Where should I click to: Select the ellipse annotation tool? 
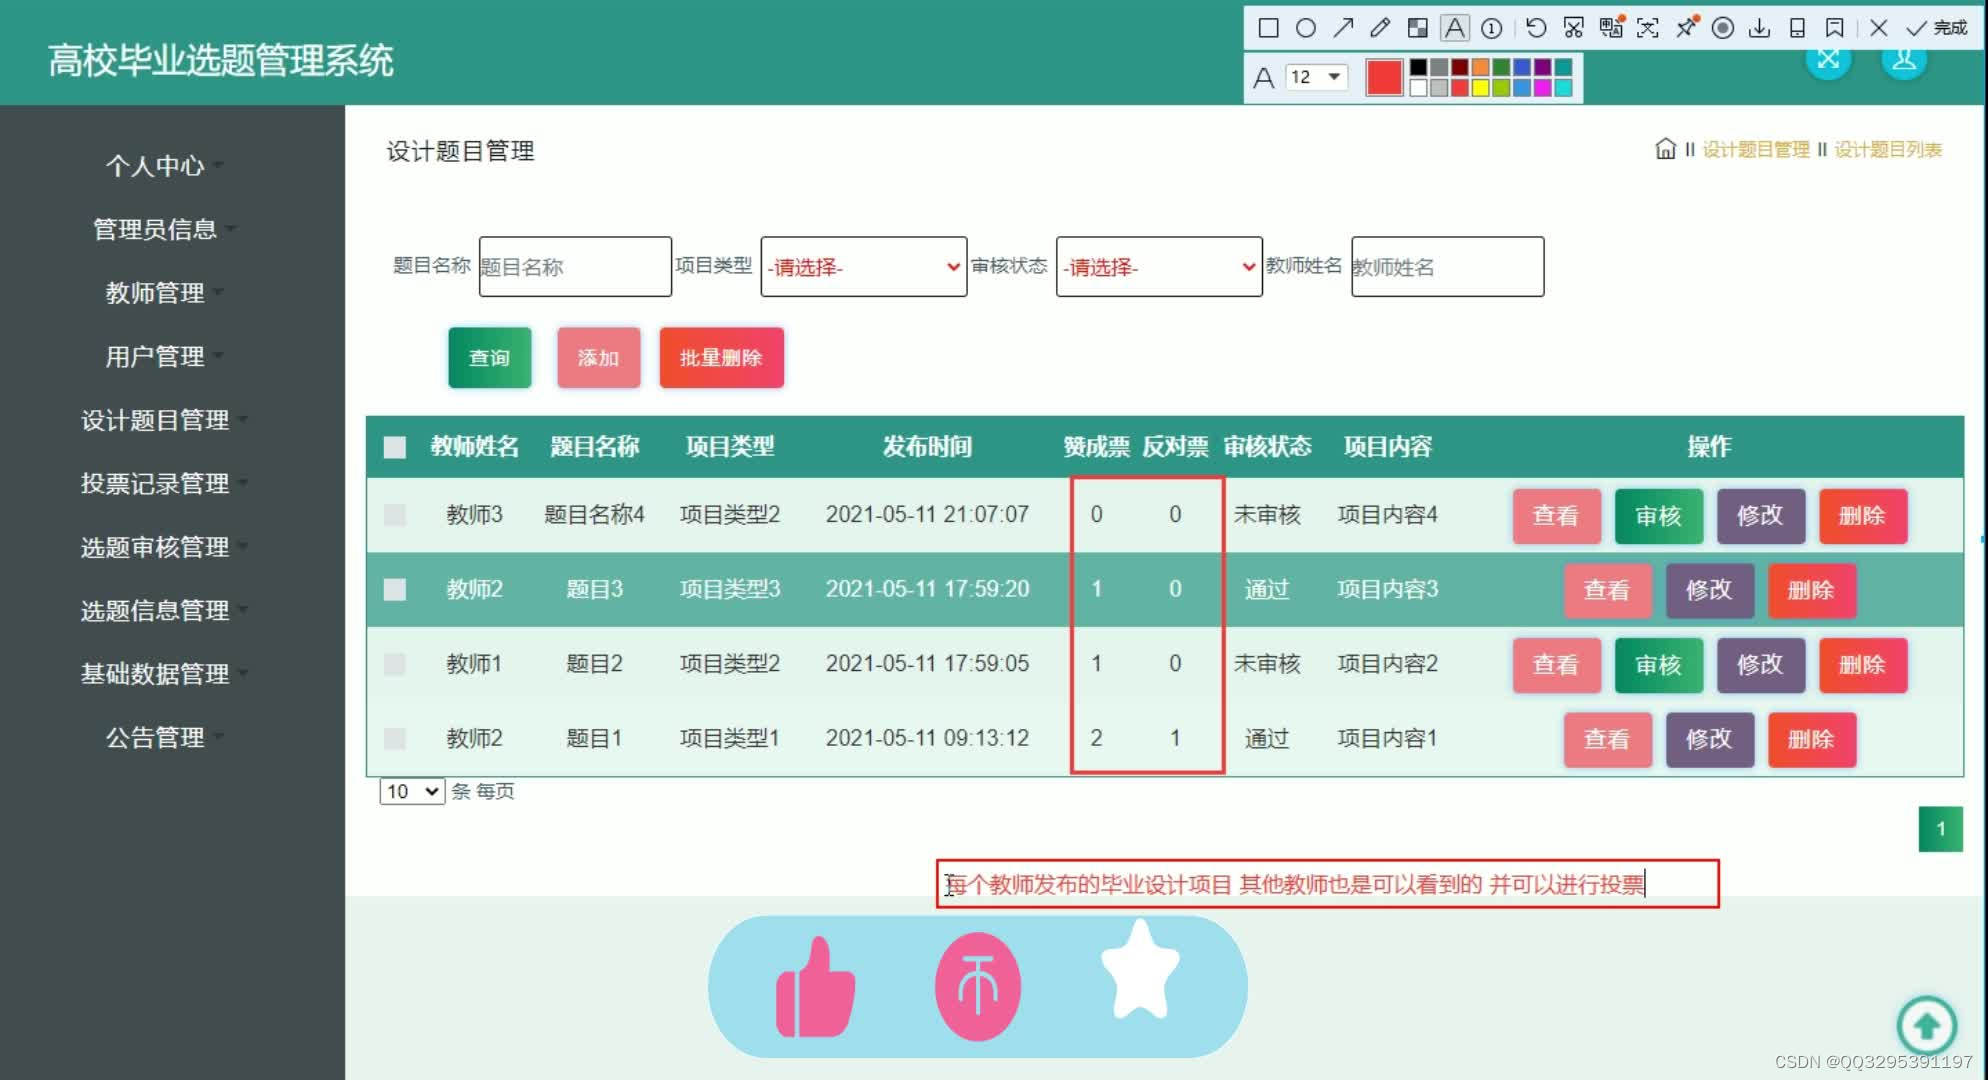click(x=1305, y=28)
